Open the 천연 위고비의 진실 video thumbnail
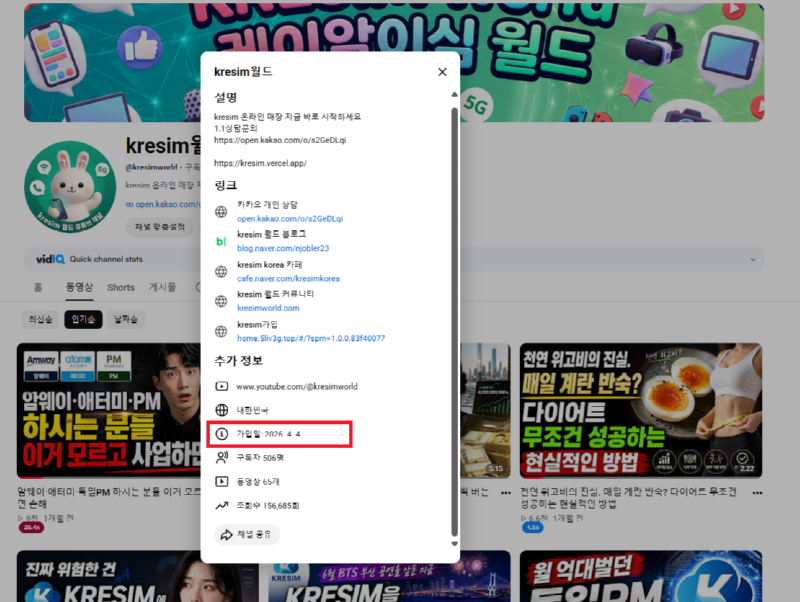This screenshot has width=800, height=602. tap(641, 411)
